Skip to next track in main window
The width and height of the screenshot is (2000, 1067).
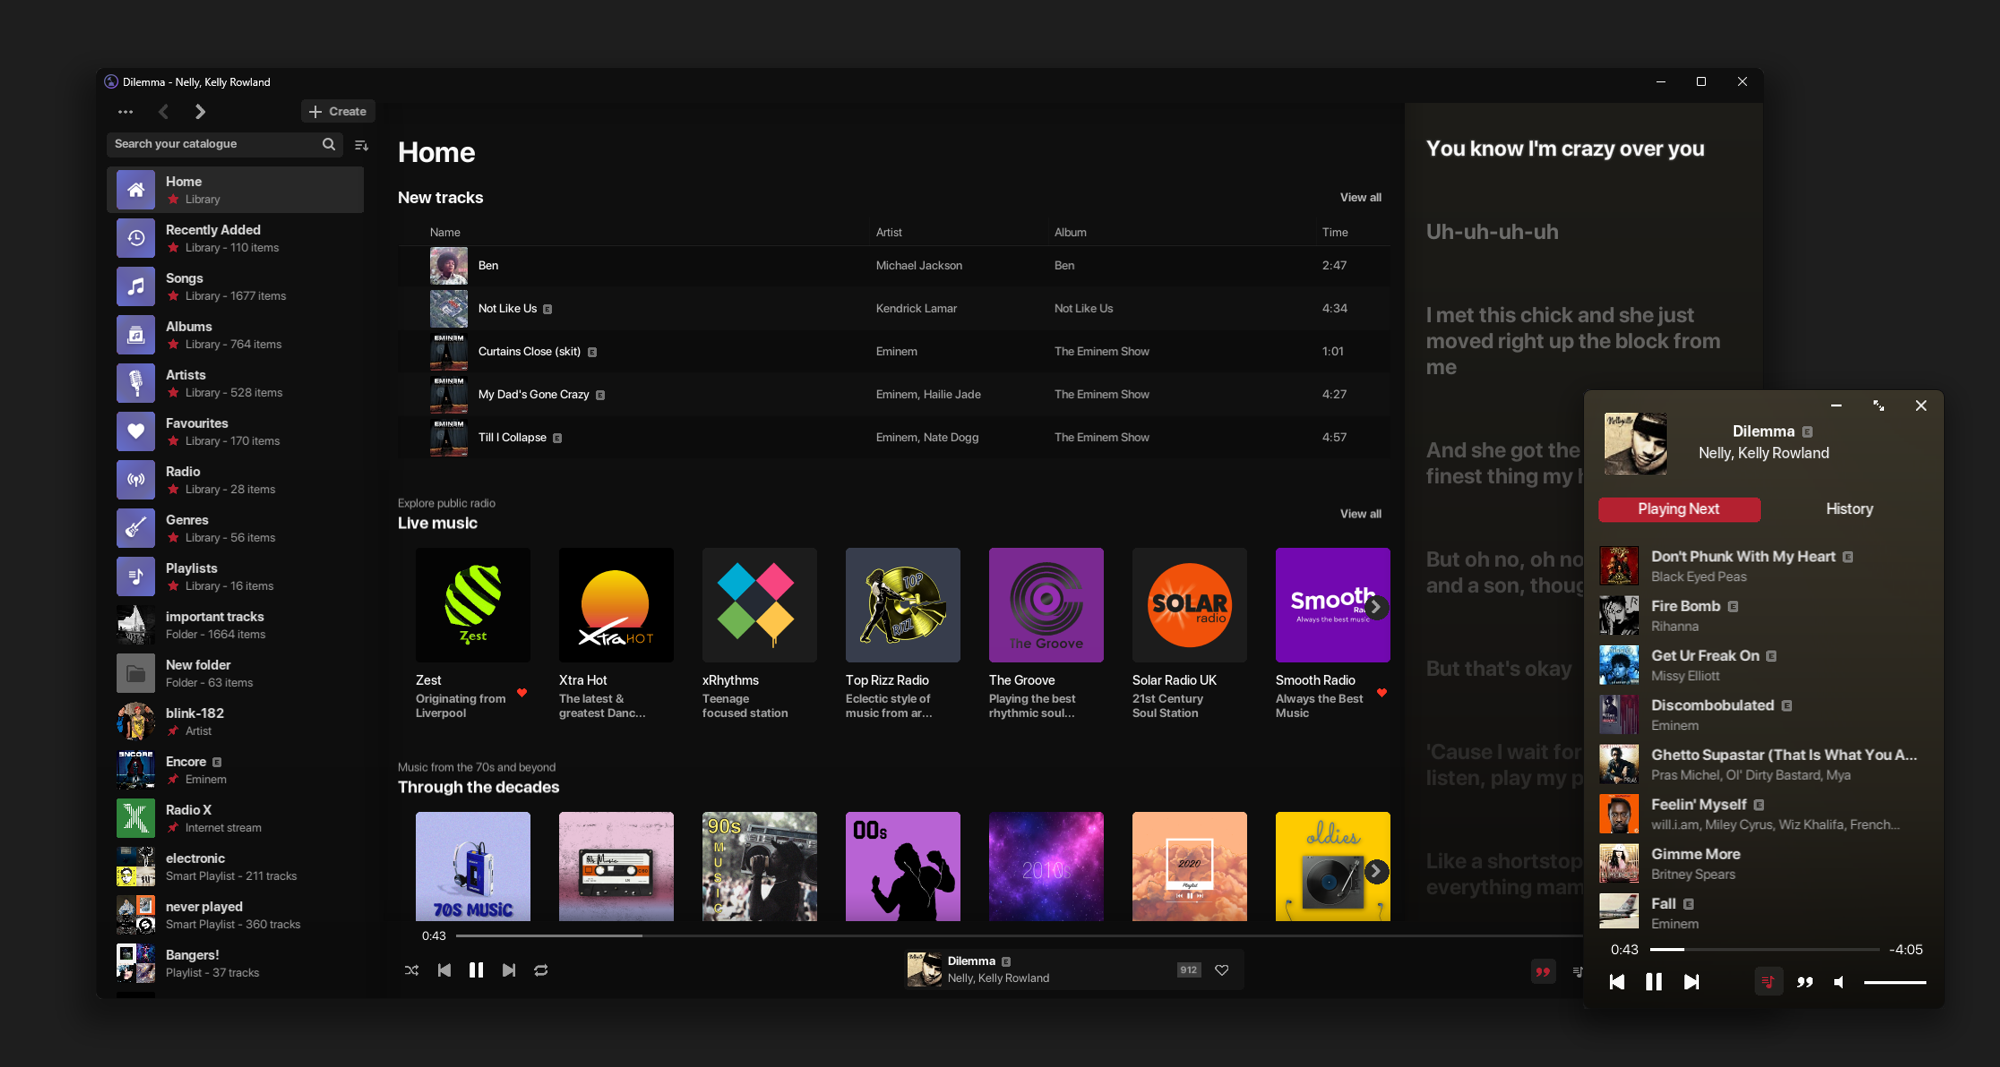(509, 970)
